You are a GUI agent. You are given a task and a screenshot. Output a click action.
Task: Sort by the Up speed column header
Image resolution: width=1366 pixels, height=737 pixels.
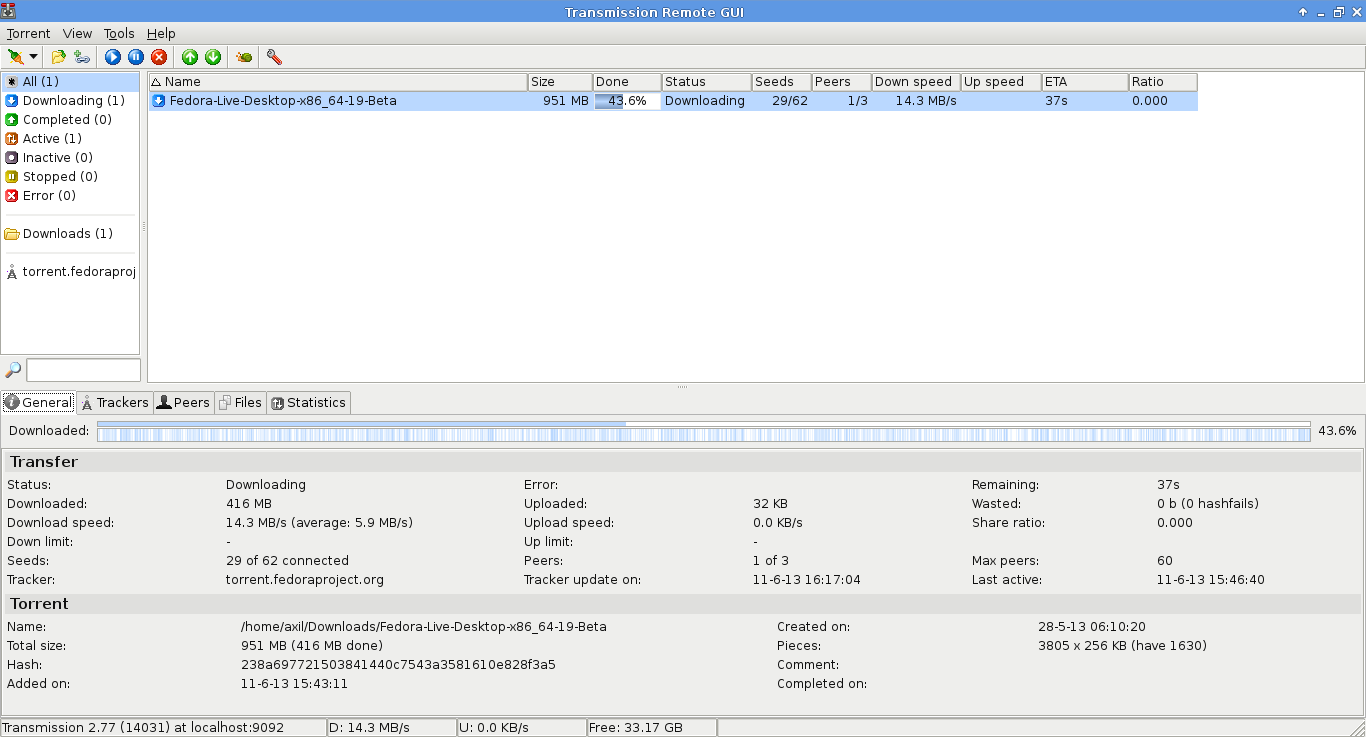click(x=1001, y=82)
